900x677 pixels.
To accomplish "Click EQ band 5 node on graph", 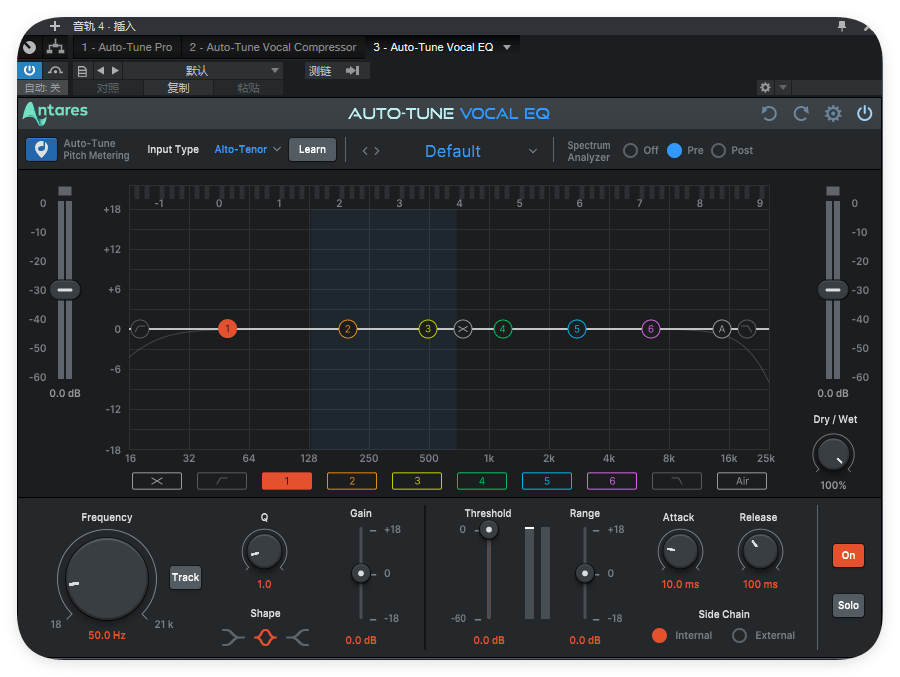I will pyautogui.click(x=577, y=329).
